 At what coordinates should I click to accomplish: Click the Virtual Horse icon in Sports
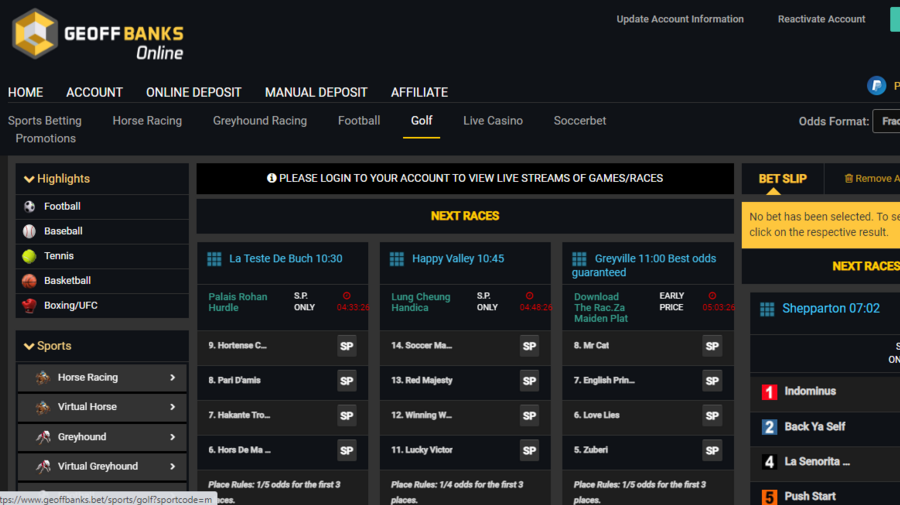point(43,407)
